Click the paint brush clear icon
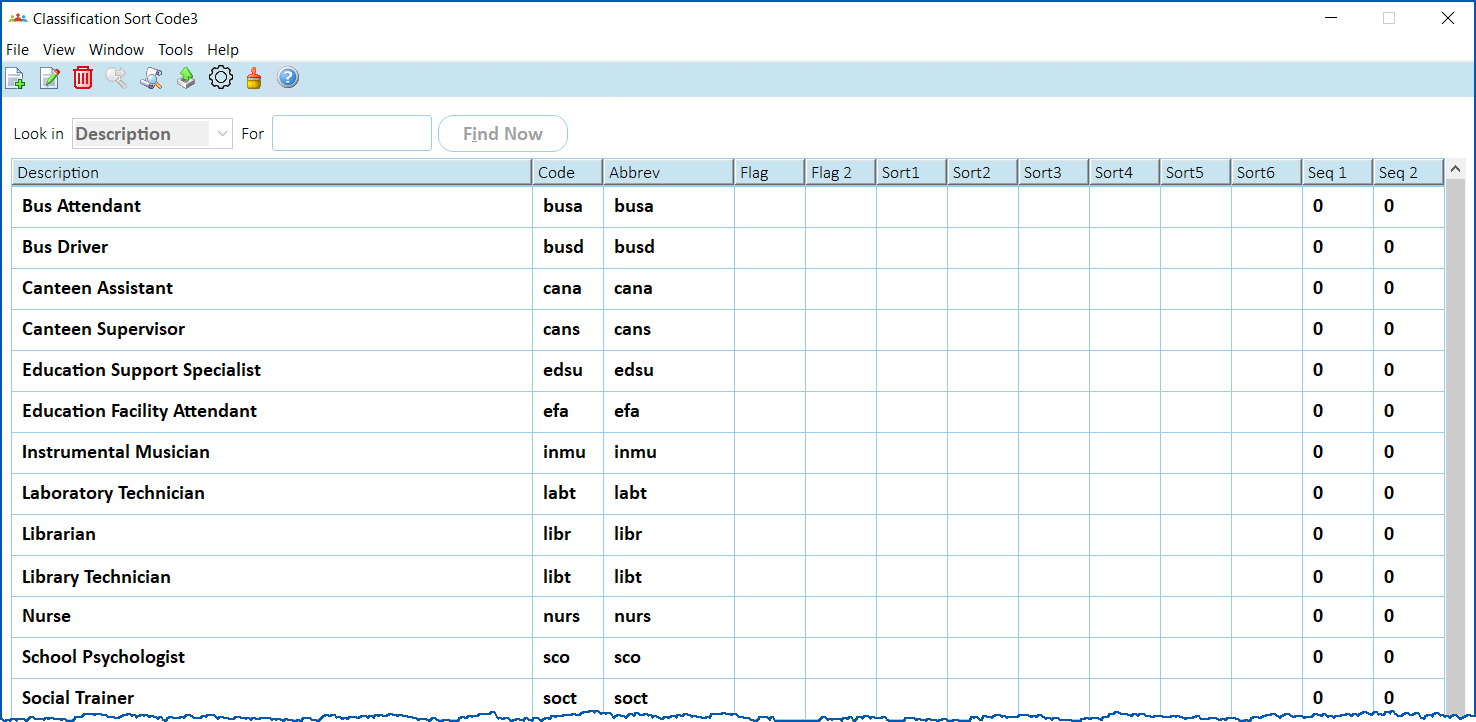The image size is (1476, 722). coord(254,78)
